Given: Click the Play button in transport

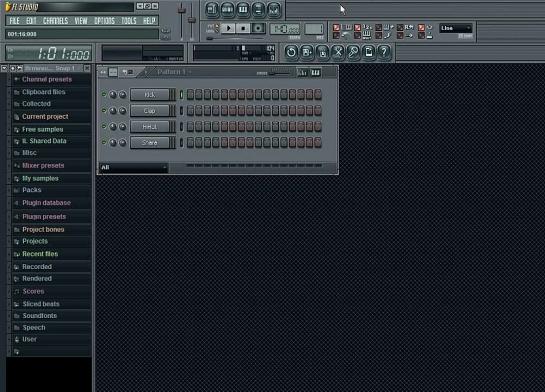Looking at the screenshot, I should (228, 28).
